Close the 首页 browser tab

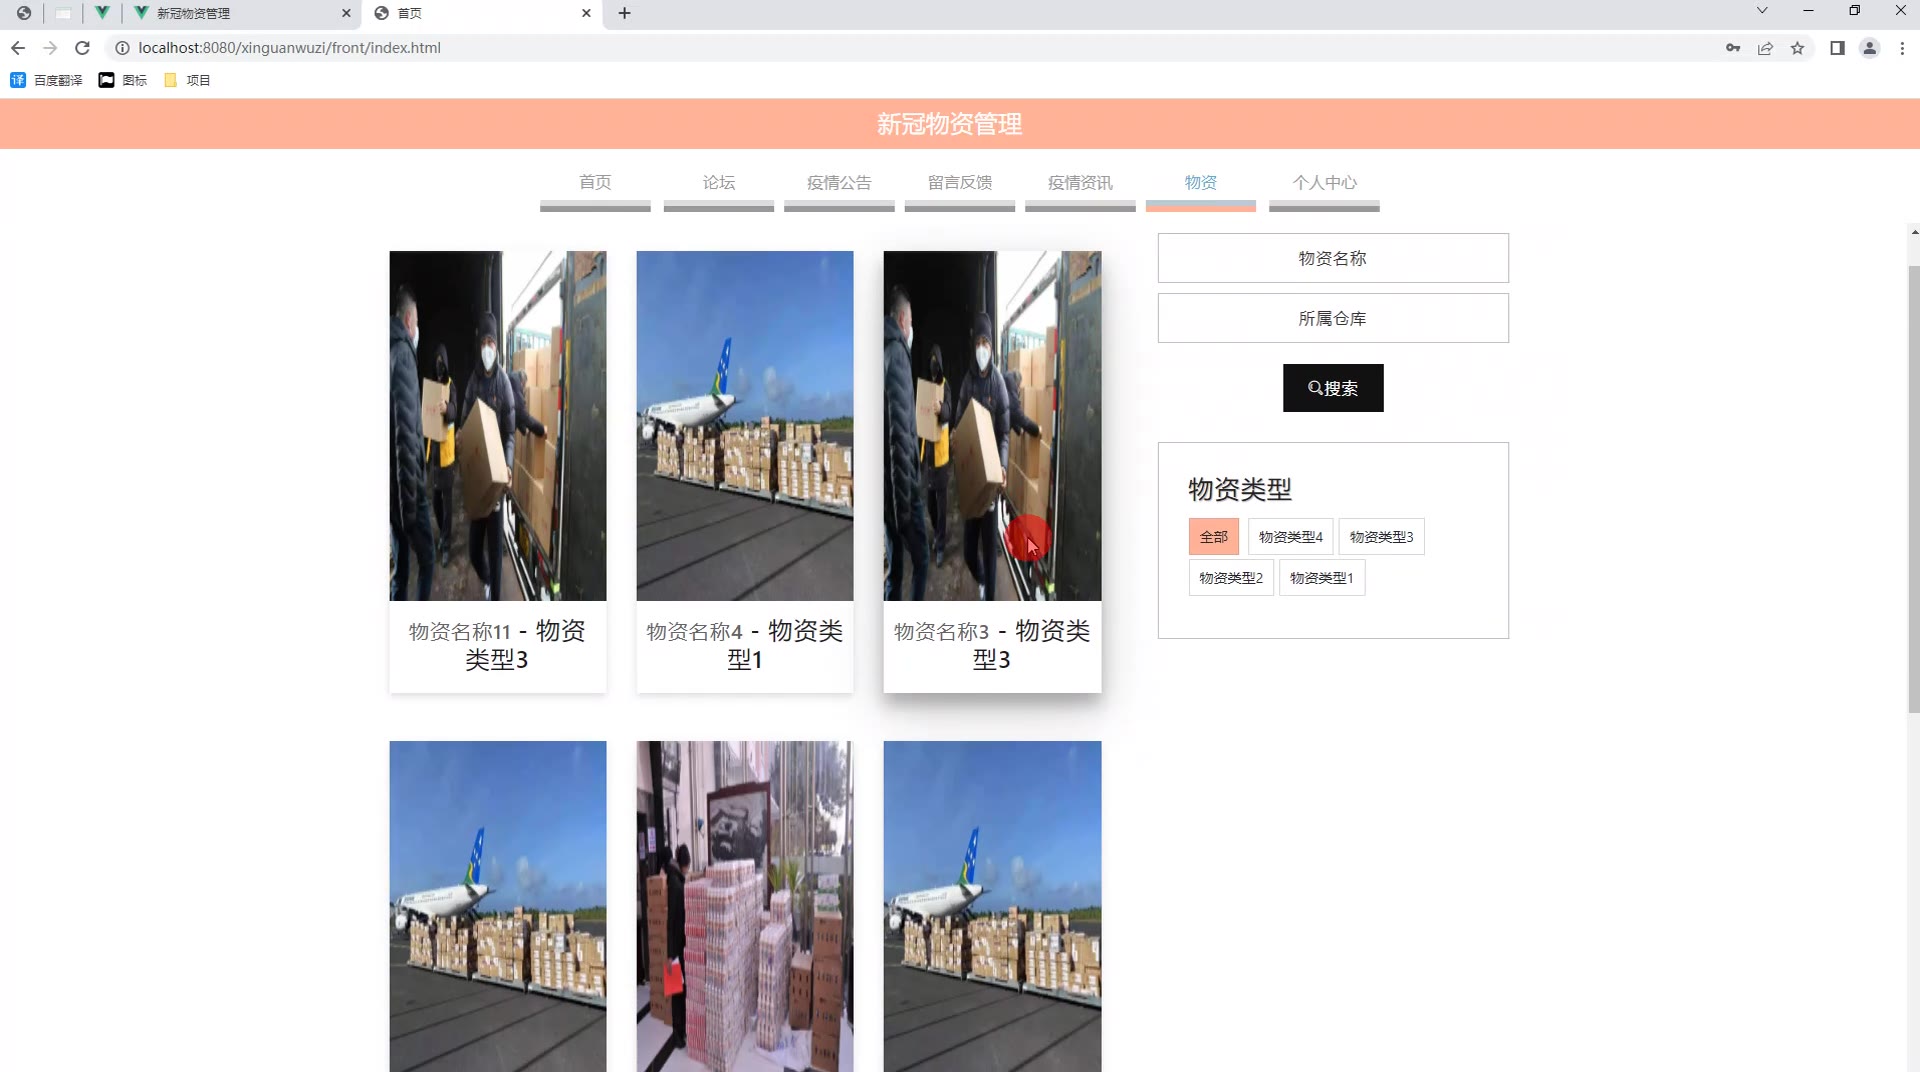click(586, 13)
